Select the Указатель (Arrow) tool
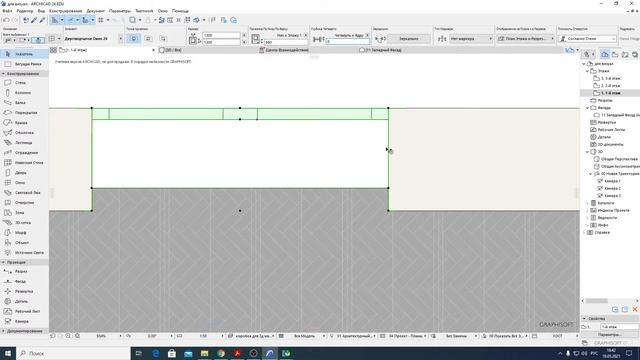 [x=24, y=54]
